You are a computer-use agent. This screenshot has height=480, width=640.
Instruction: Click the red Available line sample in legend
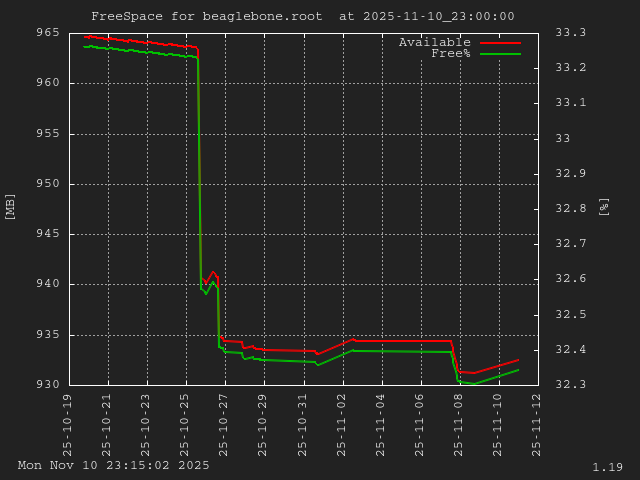click(x=500, y=43)
